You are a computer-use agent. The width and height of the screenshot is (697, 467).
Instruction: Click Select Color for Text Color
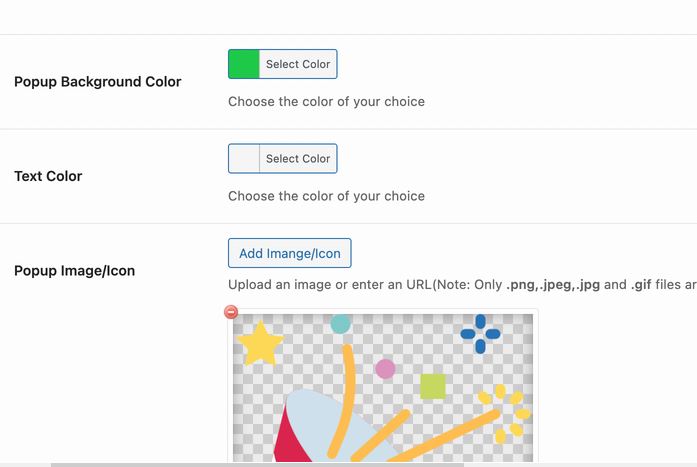coord(298,159)
